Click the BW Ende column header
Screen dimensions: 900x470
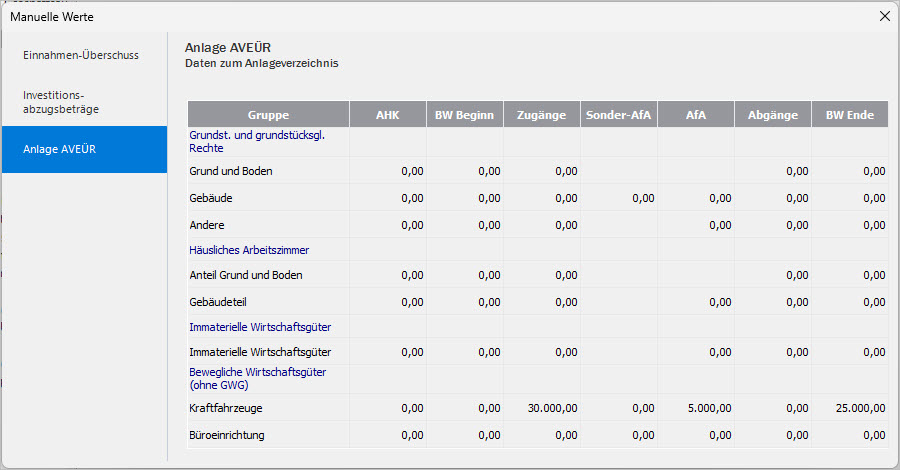point(849,115)
